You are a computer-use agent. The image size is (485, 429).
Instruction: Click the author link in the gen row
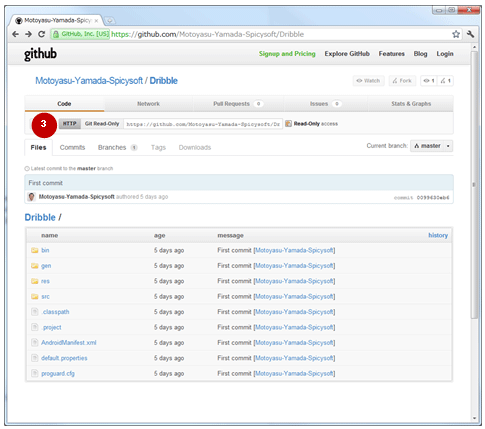click(x=294, y=266)
